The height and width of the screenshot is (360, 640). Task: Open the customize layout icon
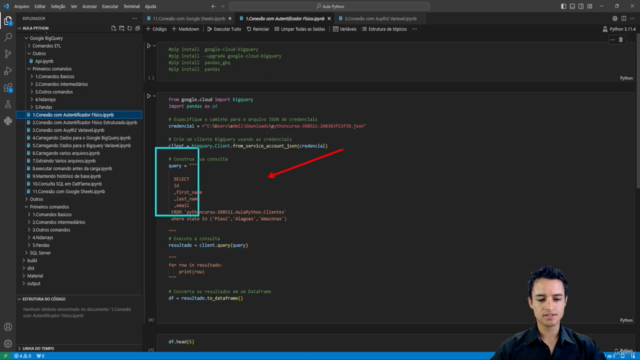coord(590,6)
